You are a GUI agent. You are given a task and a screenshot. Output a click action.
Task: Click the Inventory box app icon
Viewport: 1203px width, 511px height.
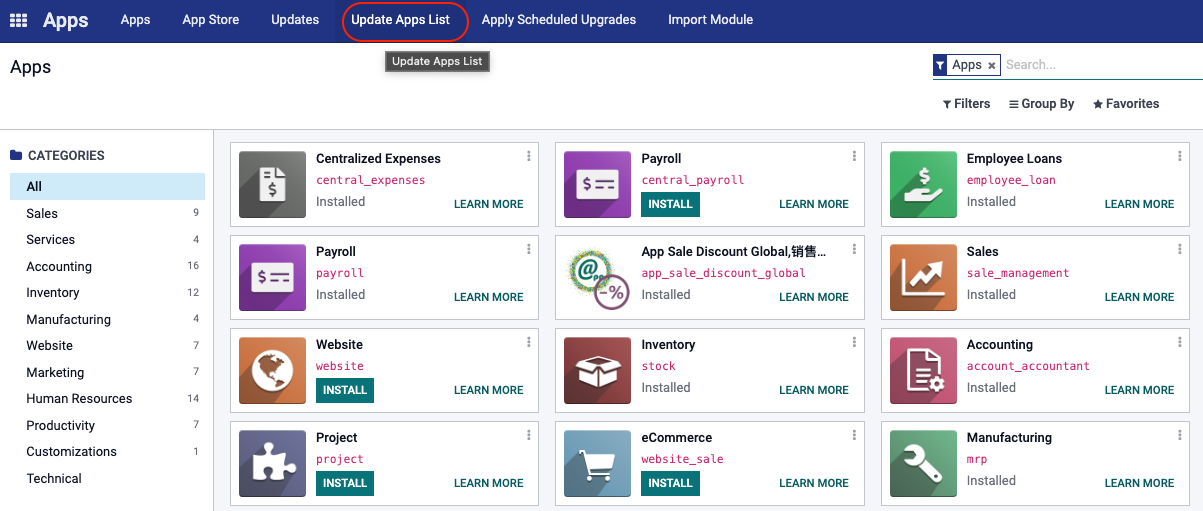[x=597, y=371]
